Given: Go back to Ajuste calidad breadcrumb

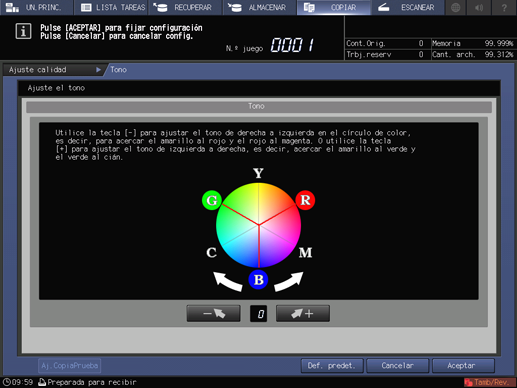Looking at the screenshot, I should (53, 70).
